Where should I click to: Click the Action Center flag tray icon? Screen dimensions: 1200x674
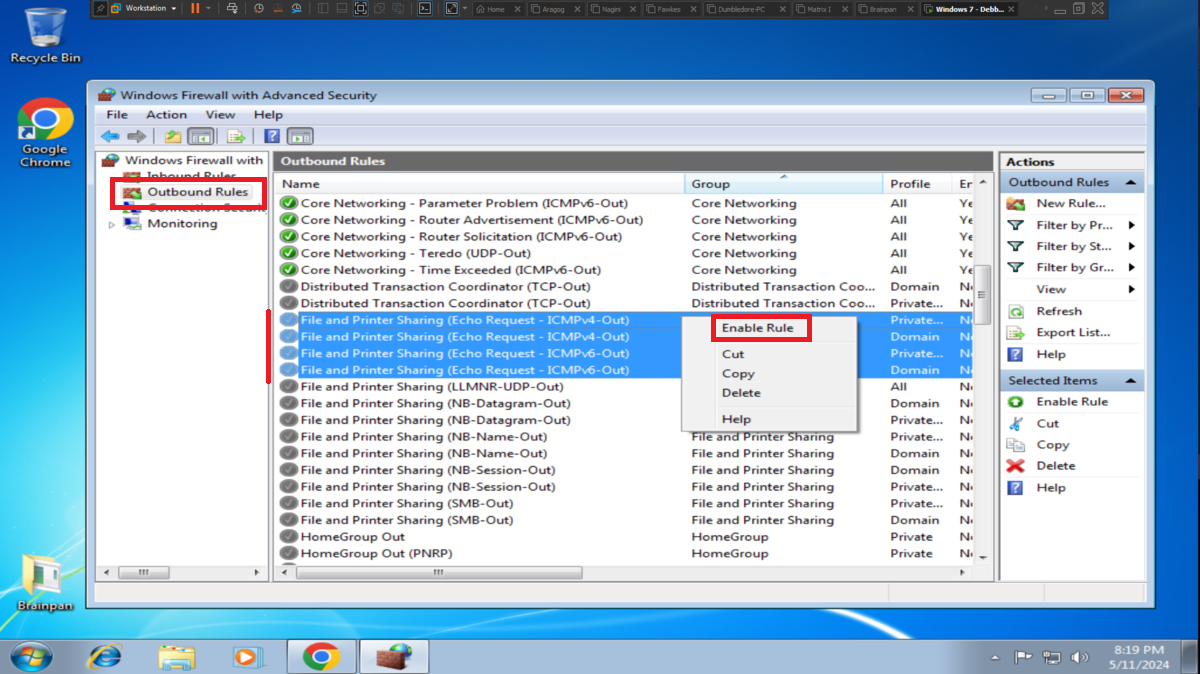(x=1023, y=658)
